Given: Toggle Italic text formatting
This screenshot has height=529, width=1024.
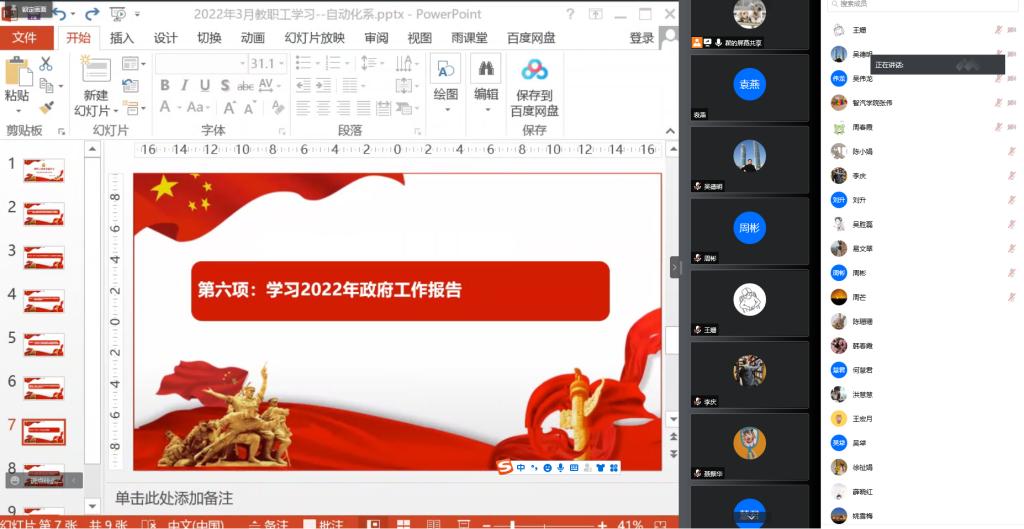Looking at the screenshot, I should click(185, 86).
